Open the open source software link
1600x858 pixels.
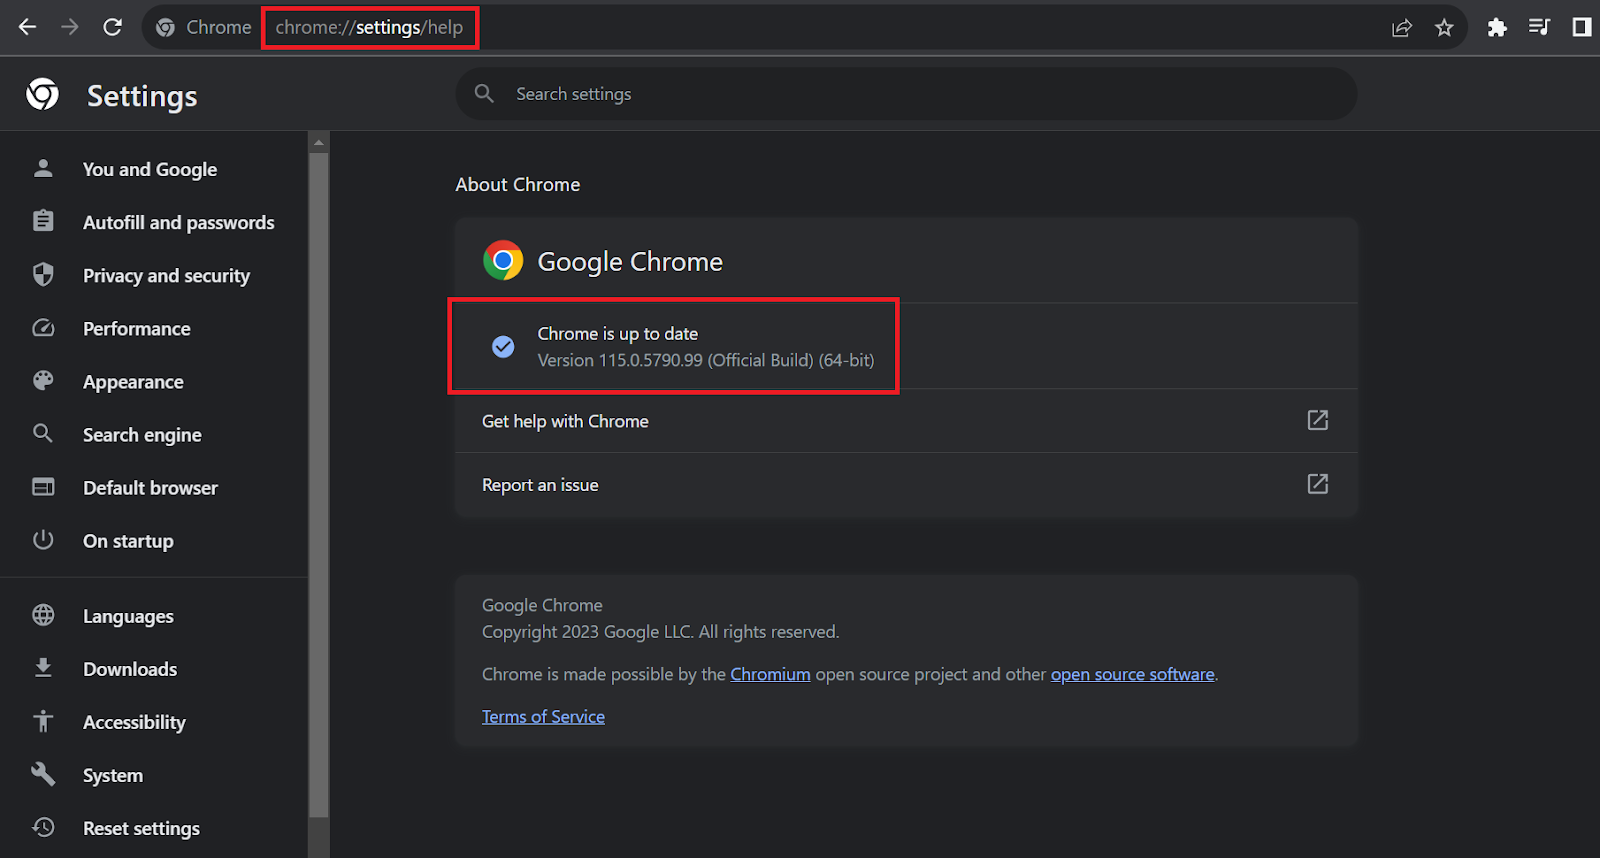tap(1132, 674)
